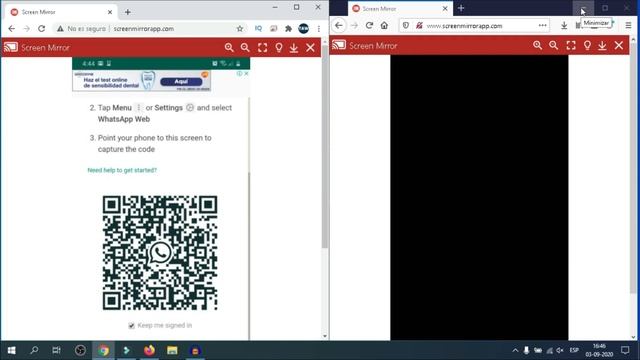The height and width of the screenshot is (360, 640).
Task: Open Windows Start menu
Action: (x=11, y=350)
